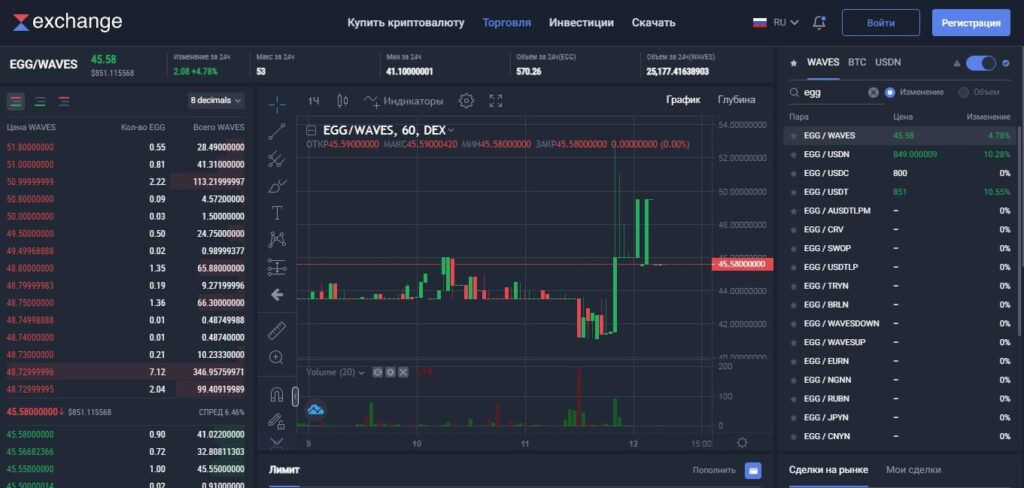Click the exchange logo

(67, 22)
